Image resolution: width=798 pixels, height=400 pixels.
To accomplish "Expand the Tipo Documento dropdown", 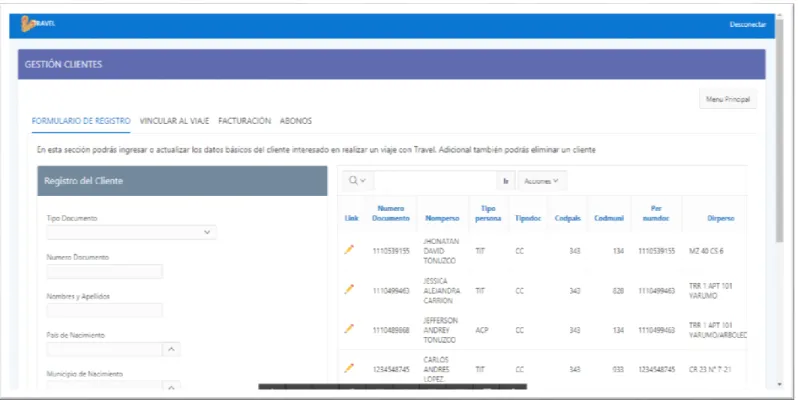I will pos(131,232).
